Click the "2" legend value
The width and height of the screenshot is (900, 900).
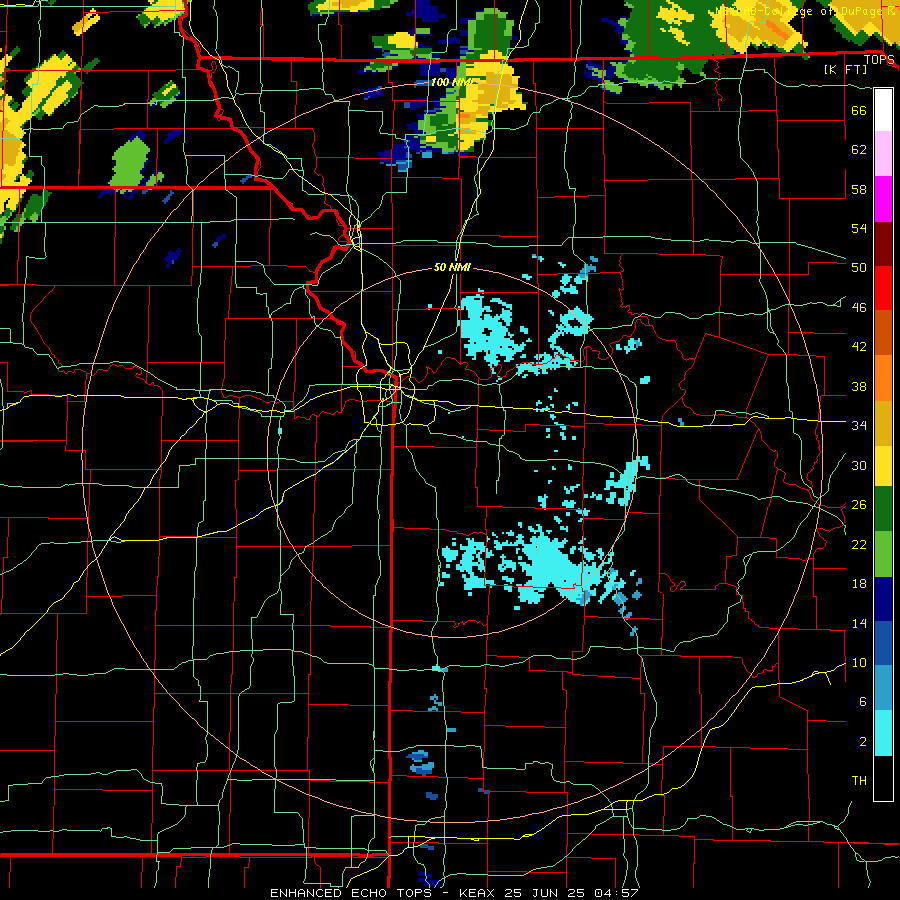[x=862, y=742]
